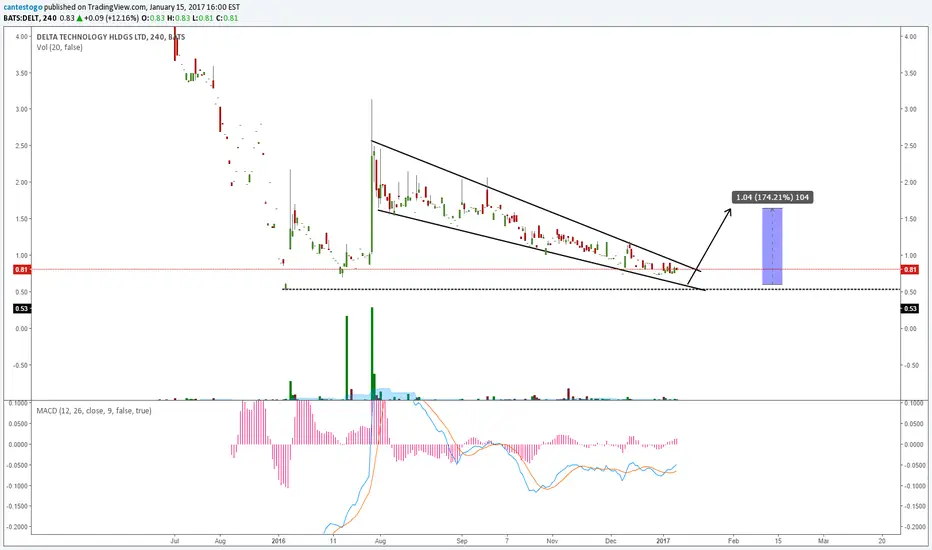Click the 2016 label on the time axis
The height and width of the screenshot is (550, 932).
(278, 541)
